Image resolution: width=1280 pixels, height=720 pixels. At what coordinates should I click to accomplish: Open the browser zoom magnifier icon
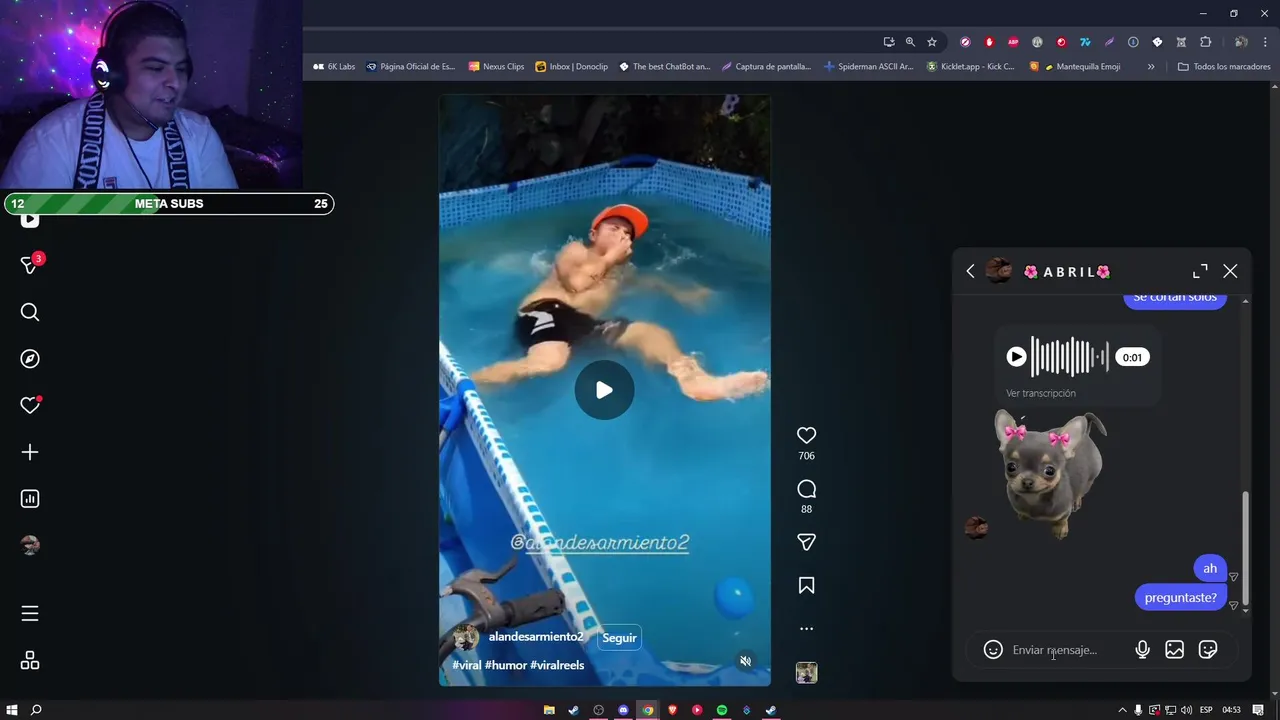pyautogui.click(x=910, y=42)
